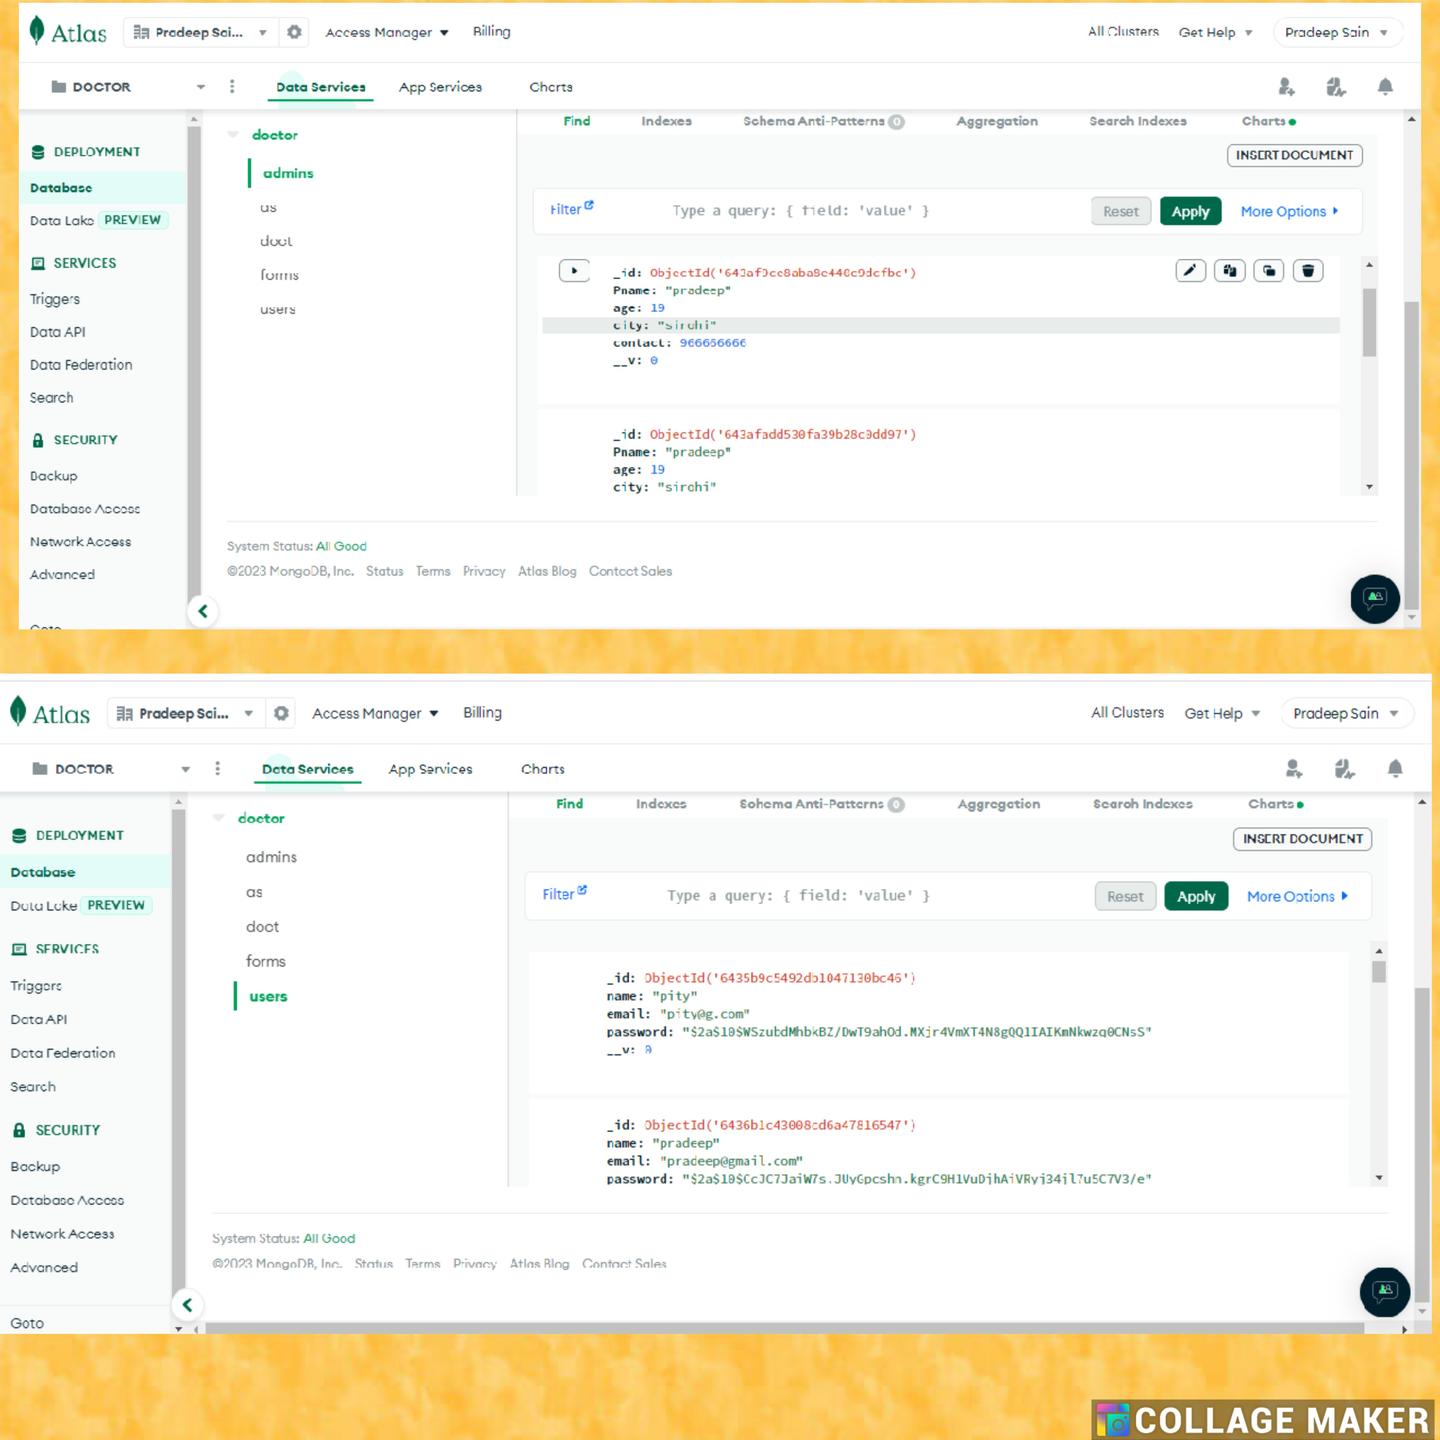Select users collection in top screenshot tree

click(x=278, y=309)
